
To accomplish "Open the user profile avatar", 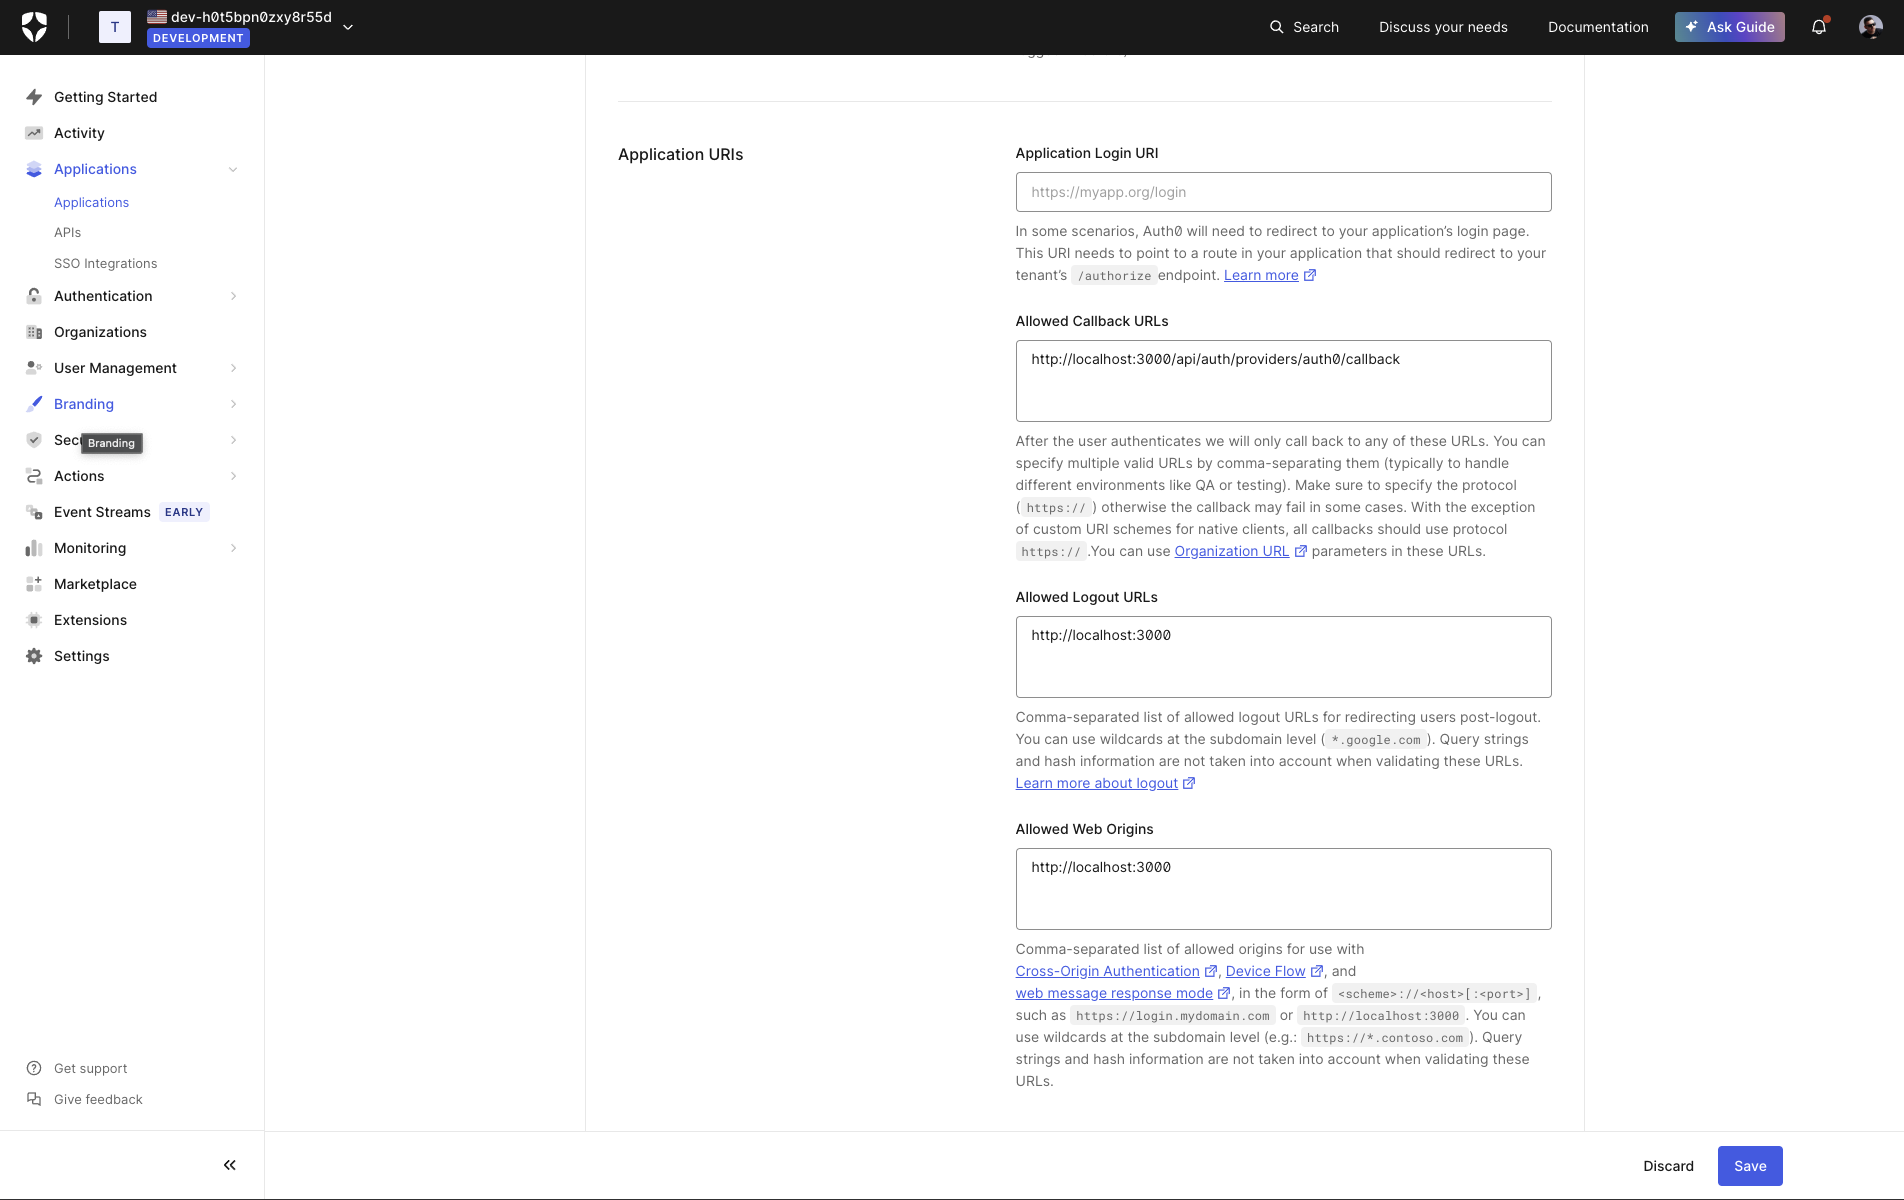I will [x=1871, y=27].
